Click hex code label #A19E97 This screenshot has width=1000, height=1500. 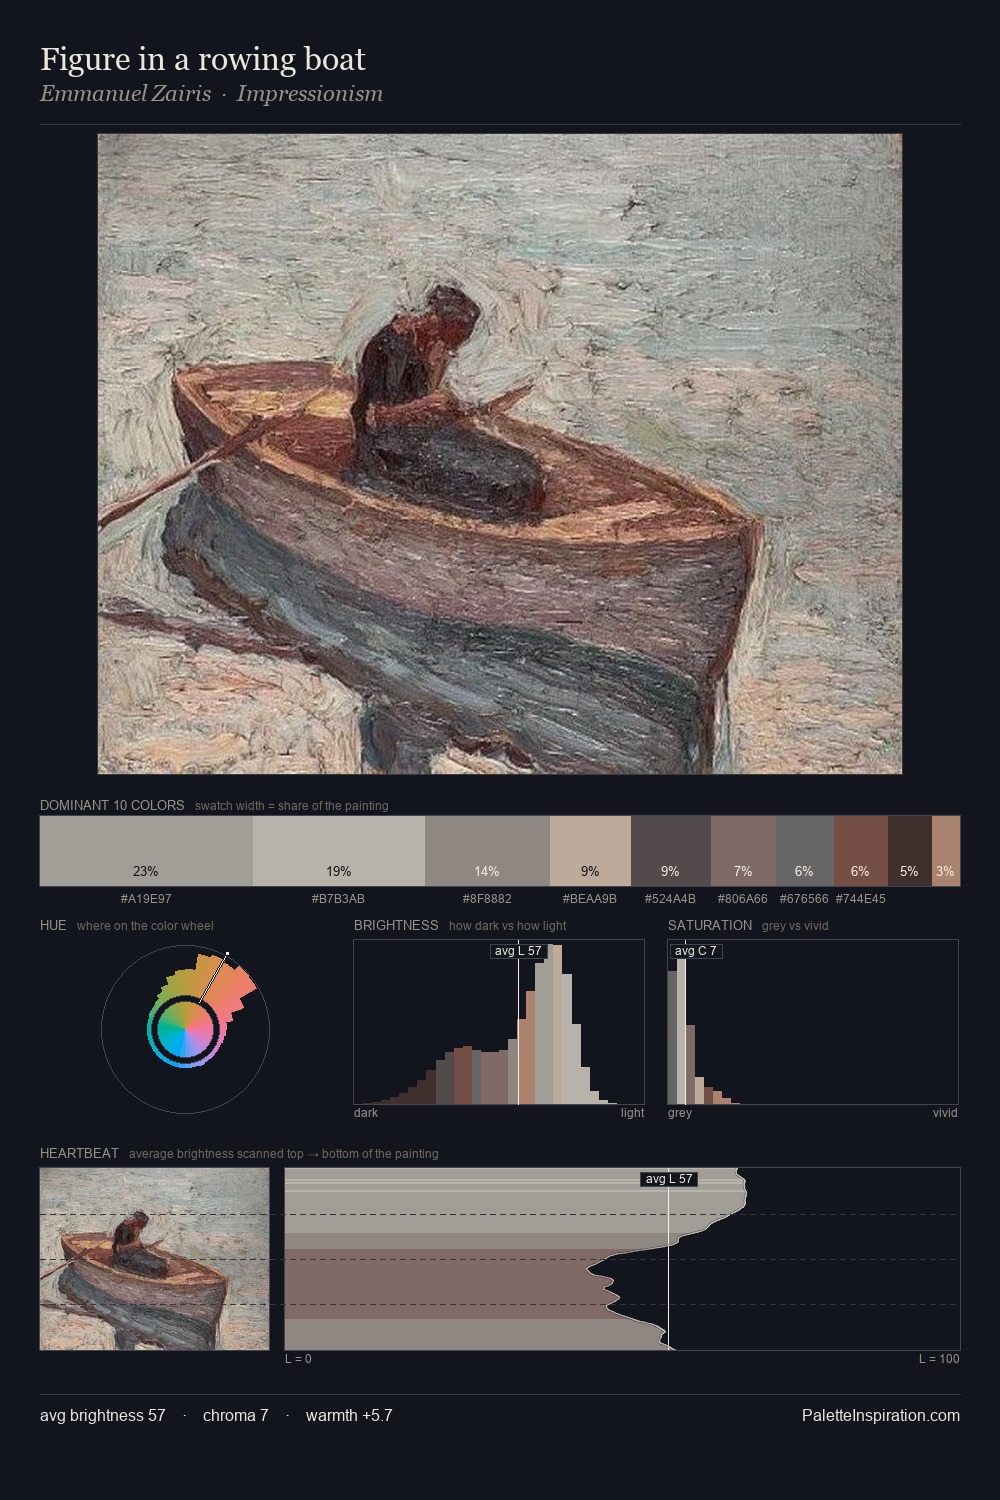pyautogui.click(x=146, y=898)
